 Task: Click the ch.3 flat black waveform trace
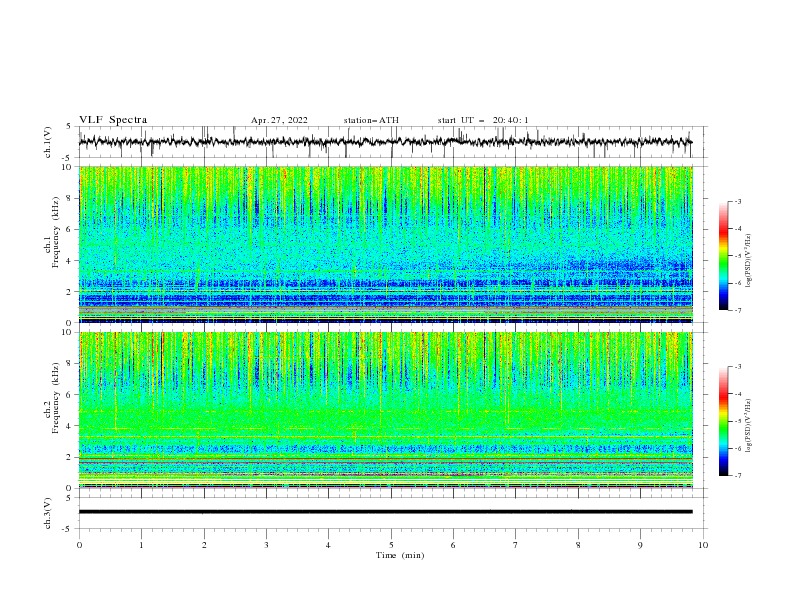click(x=385, y=512)
